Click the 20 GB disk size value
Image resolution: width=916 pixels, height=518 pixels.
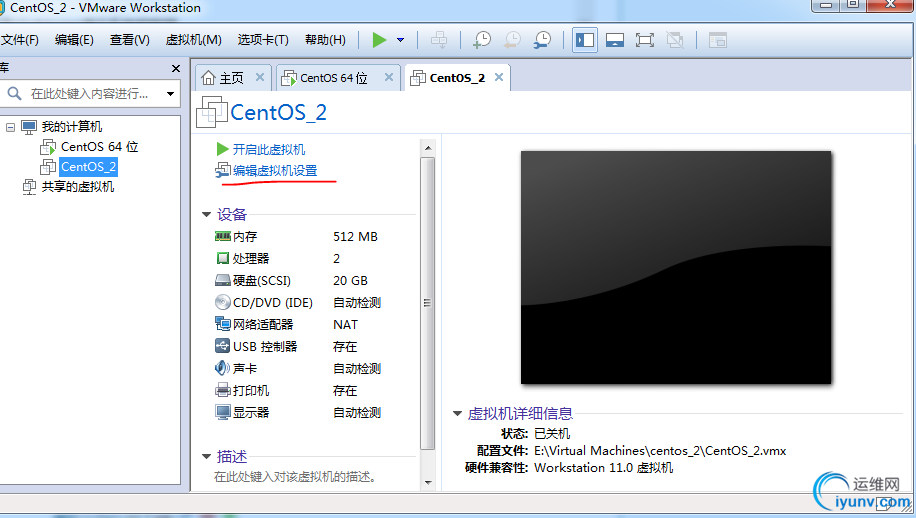(350, 280)
